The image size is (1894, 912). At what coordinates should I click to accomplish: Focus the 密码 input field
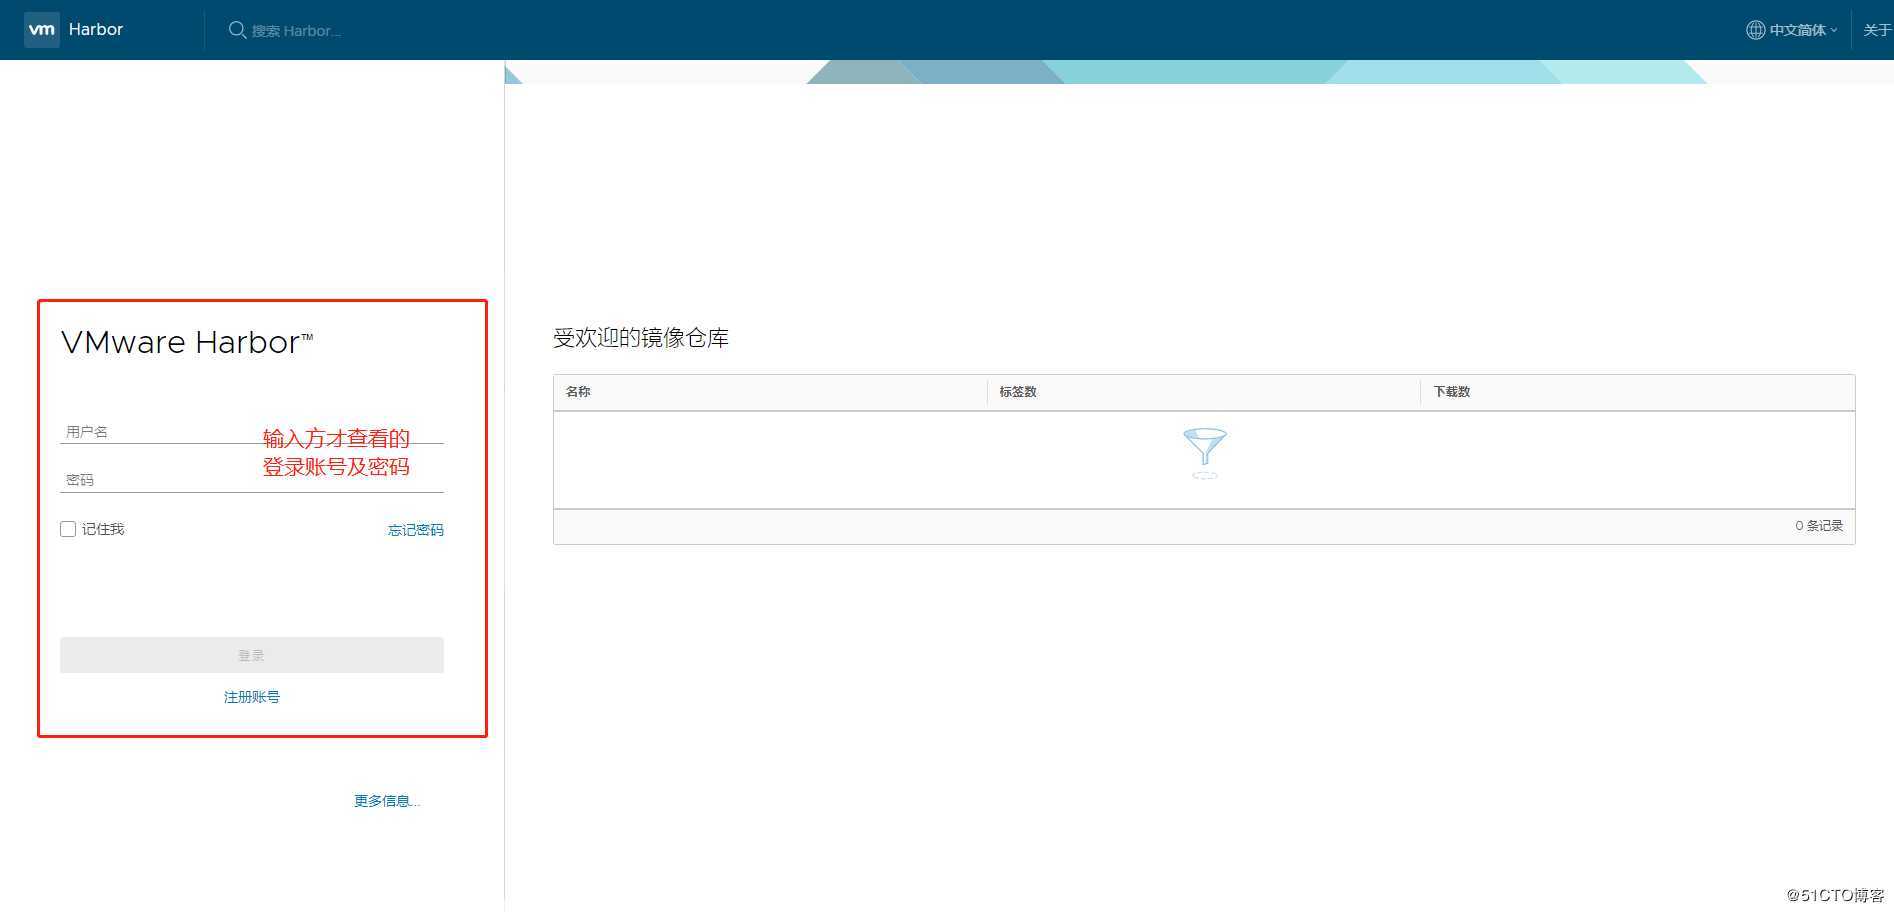click(x=252, y=480)
